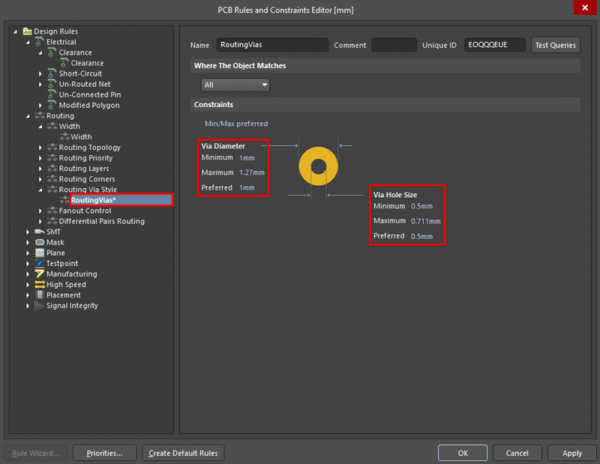
Task: Edit Via Diameter Preferred value 1mm
Action: point(247,187)
